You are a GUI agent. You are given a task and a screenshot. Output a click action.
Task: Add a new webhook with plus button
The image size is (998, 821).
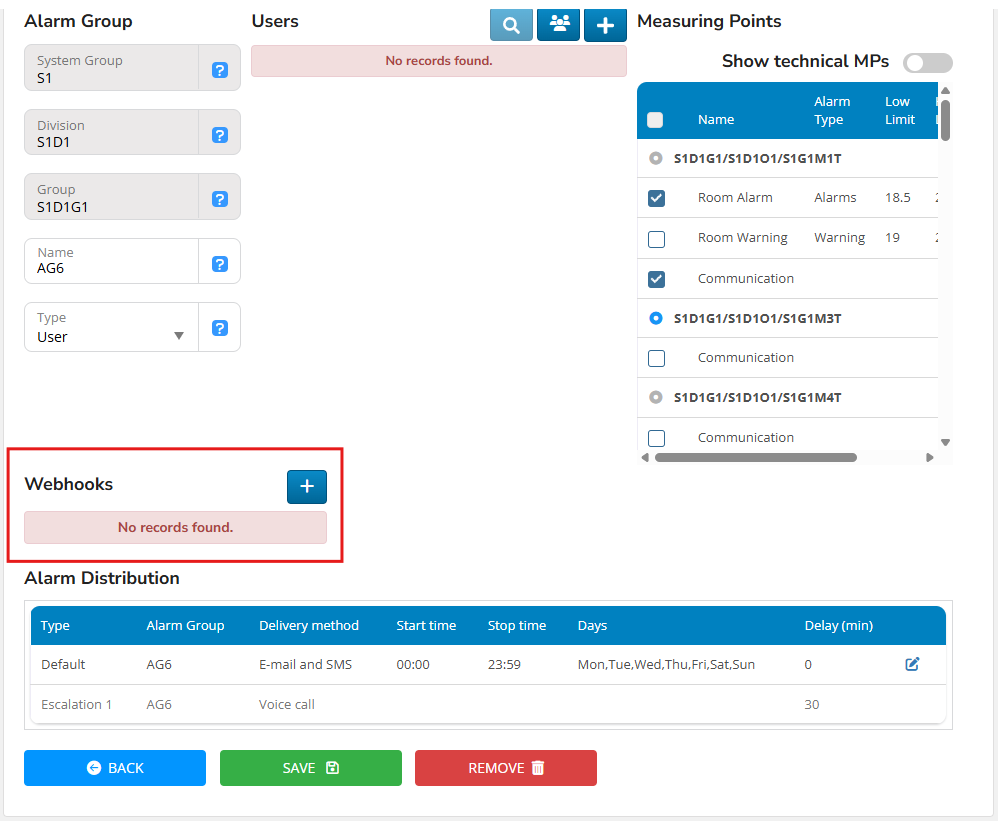tap(307, 486)
